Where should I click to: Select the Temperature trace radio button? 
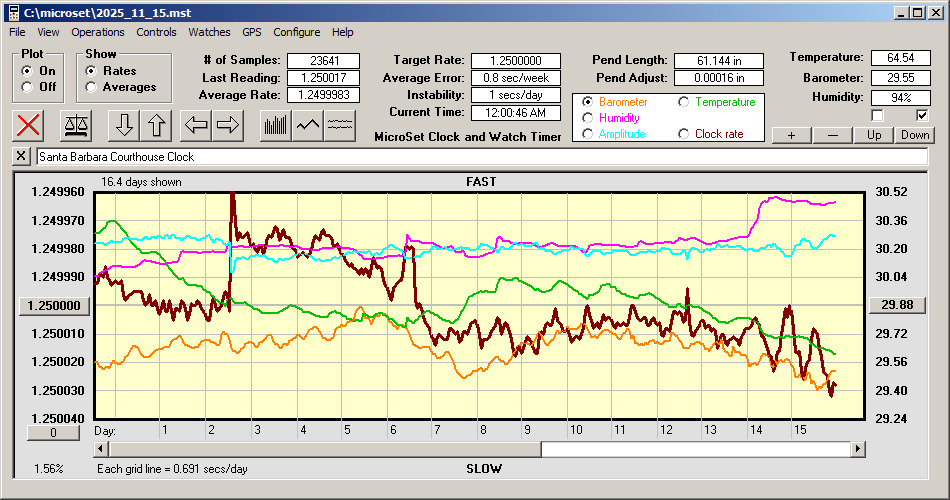click(x=685, y=102)
